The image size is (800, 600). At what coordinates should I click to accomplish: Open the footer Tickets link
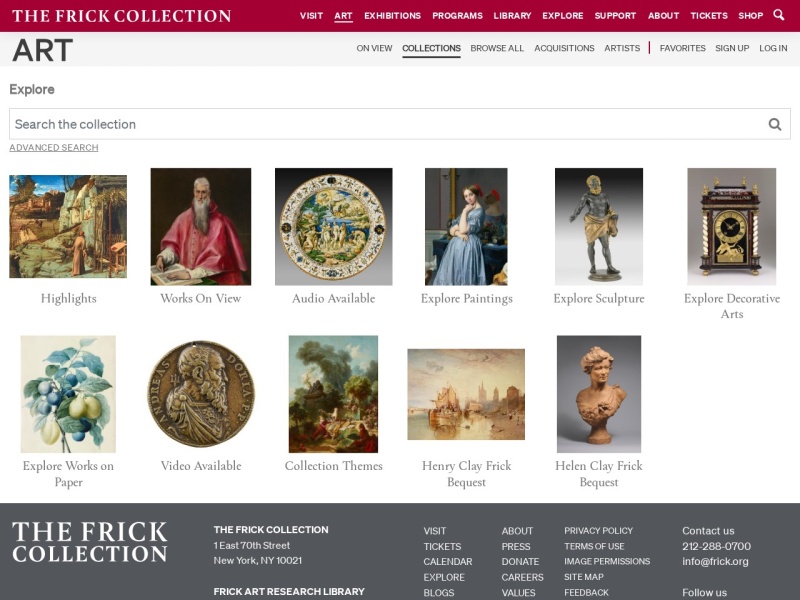pyautogui.click(x=442, y=546)
